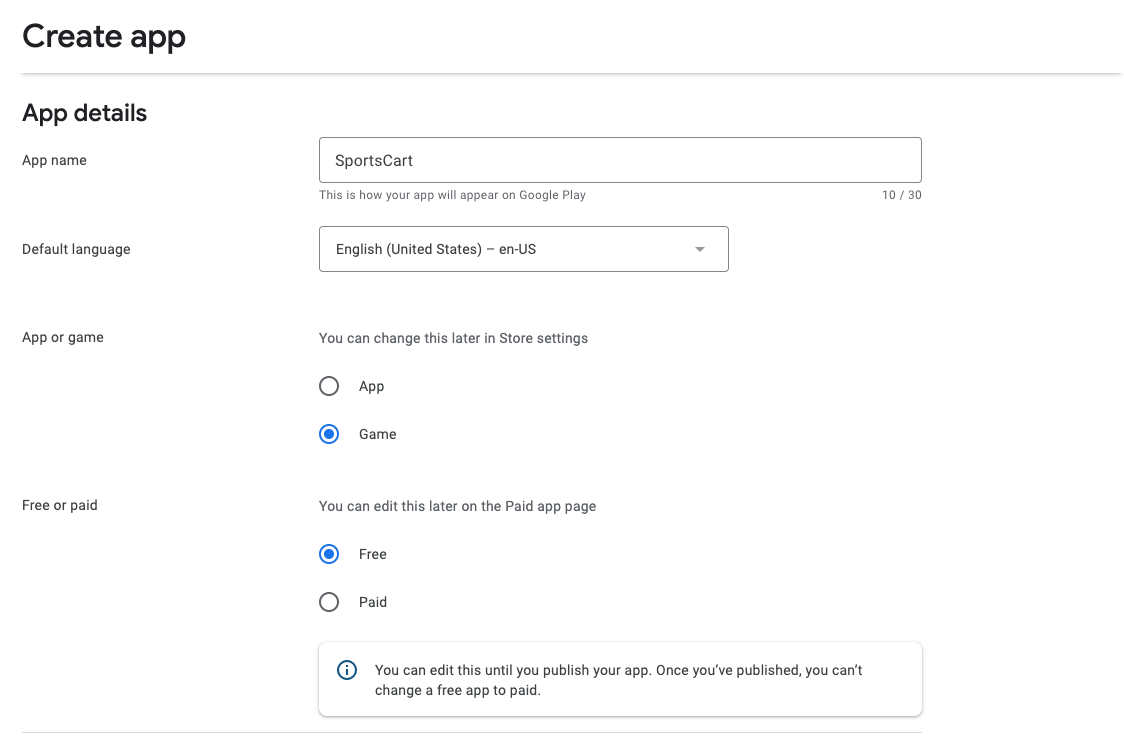1124x749 pixels.
Task: Click into the SportsCart app name field
Action: coord(620,160)
